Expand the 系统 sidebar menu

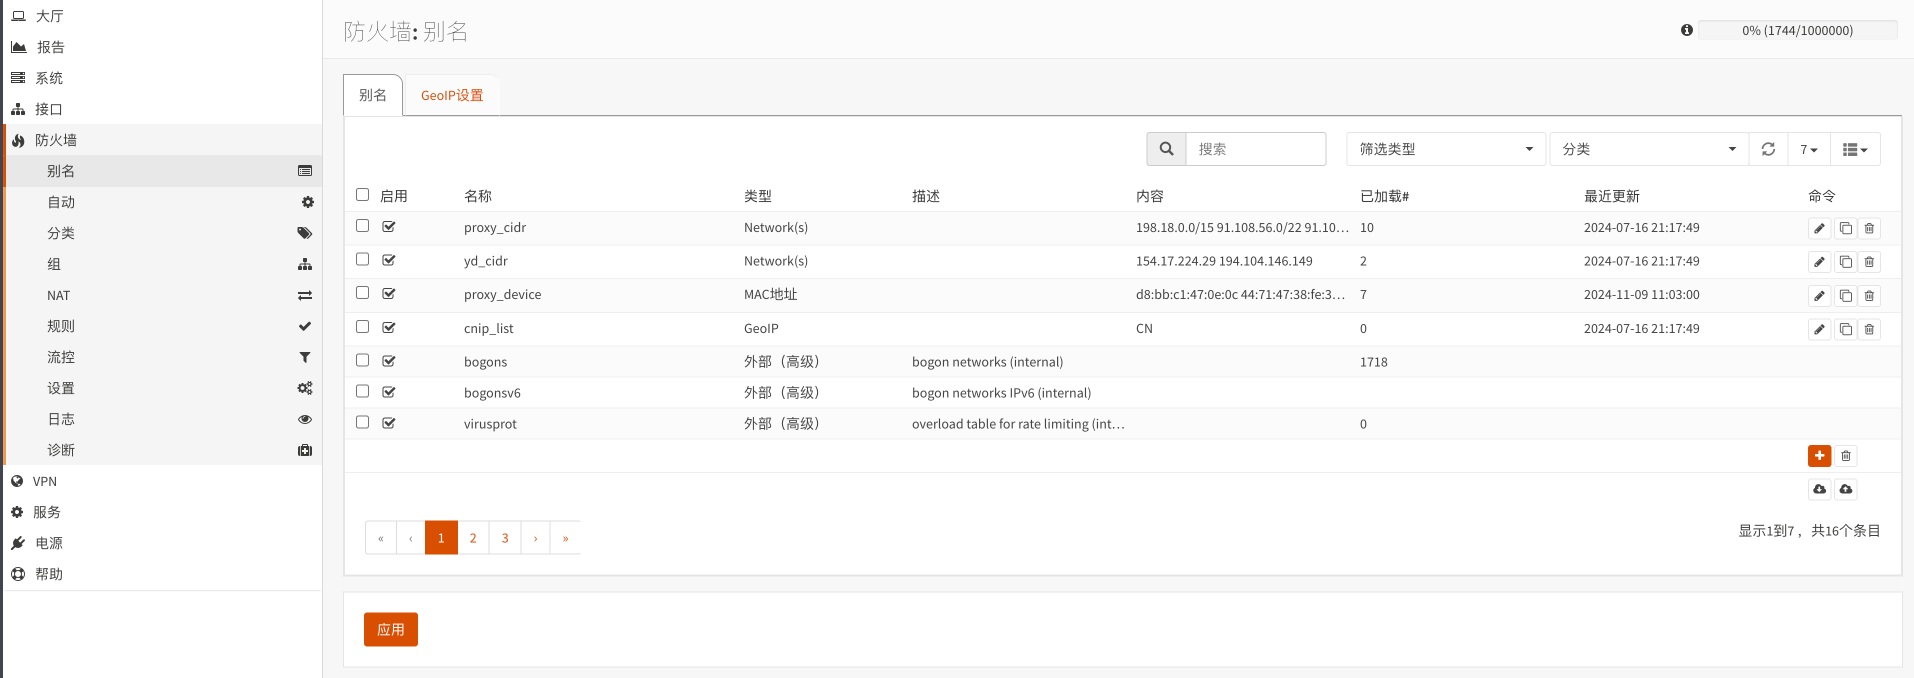[x=163, y=78]
